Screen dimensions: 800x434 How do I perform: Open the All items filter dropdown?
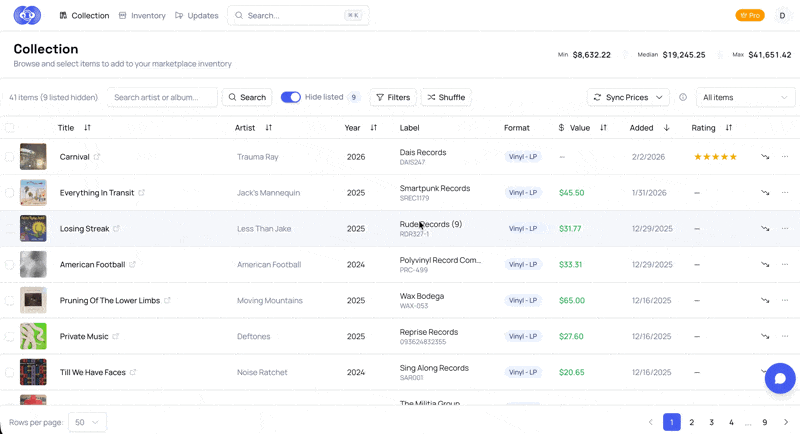click(x=745, y=97)
